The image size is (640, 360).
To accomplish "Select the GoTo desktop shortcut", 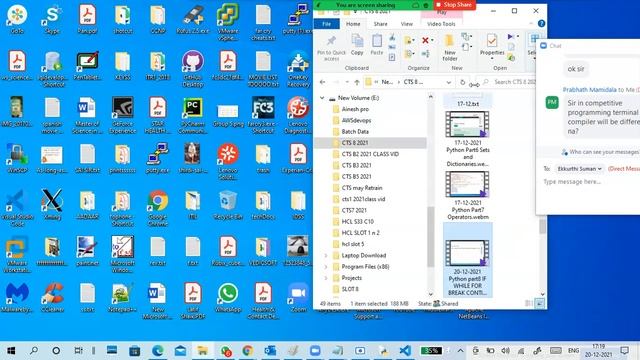I will pyautogui.click(x=17, y=19).
